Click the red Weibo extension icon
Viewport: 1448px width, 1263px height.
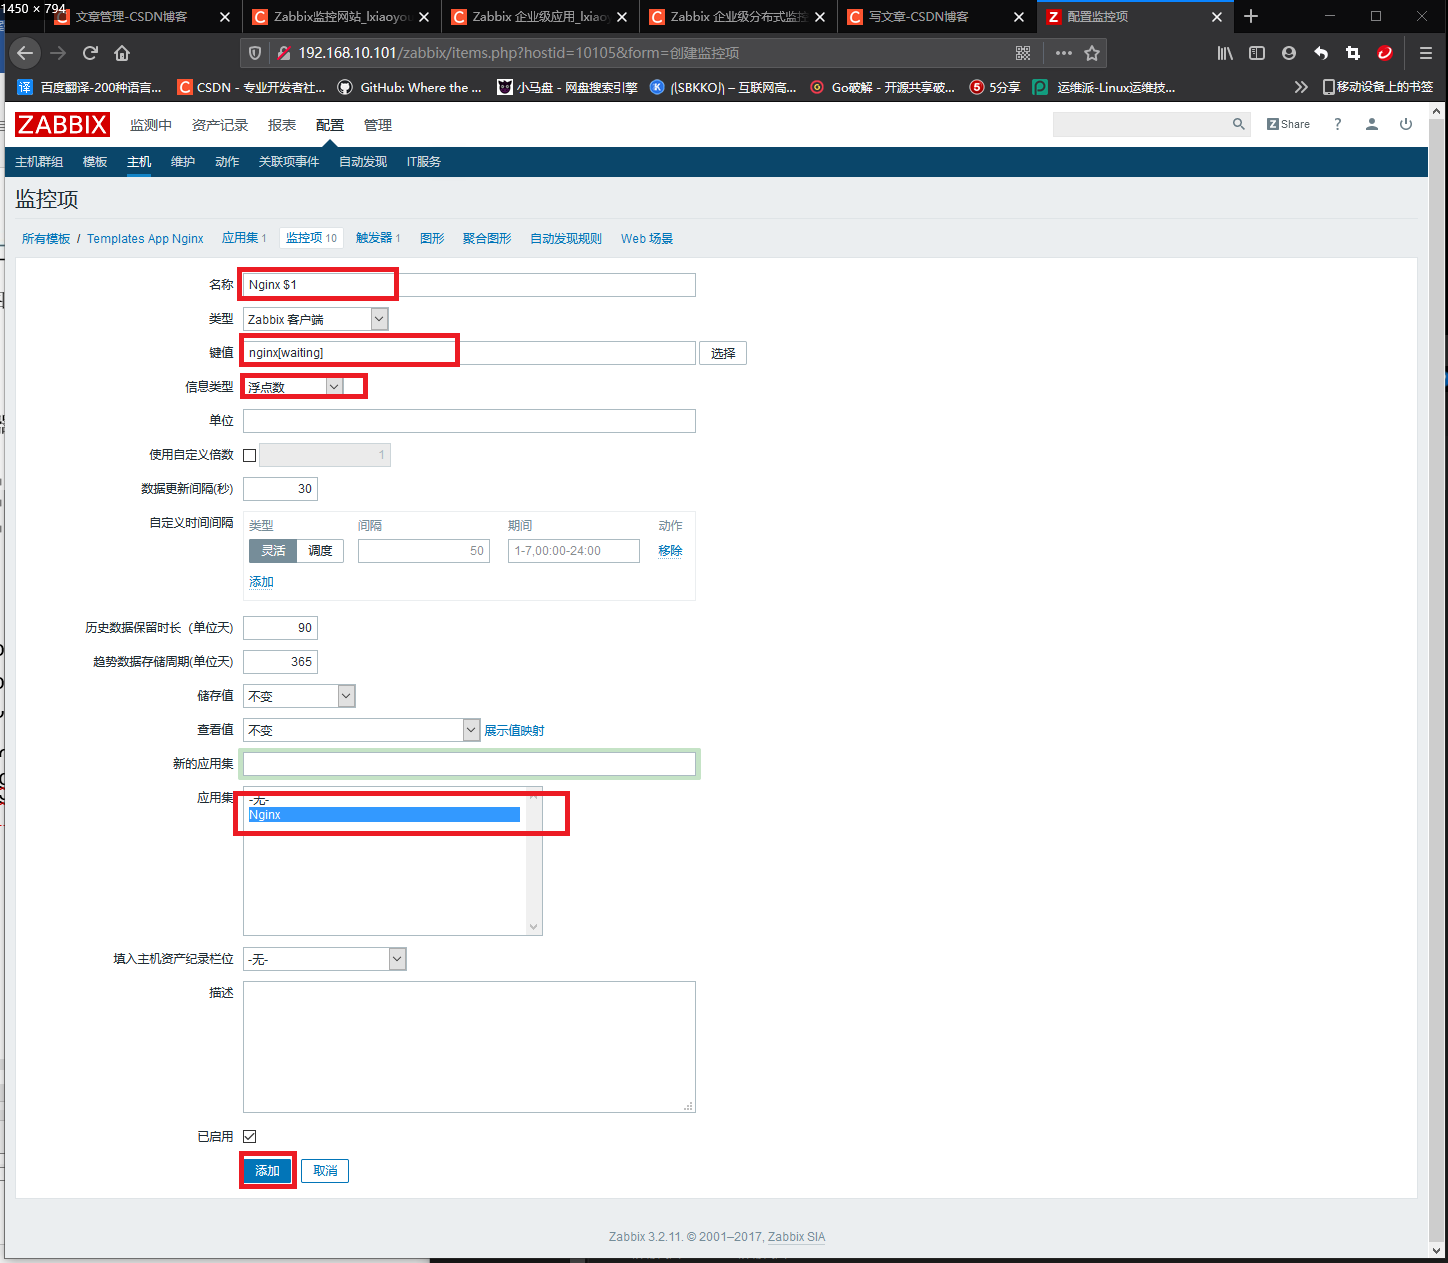pyautogui.click(x=1385, y=53)
